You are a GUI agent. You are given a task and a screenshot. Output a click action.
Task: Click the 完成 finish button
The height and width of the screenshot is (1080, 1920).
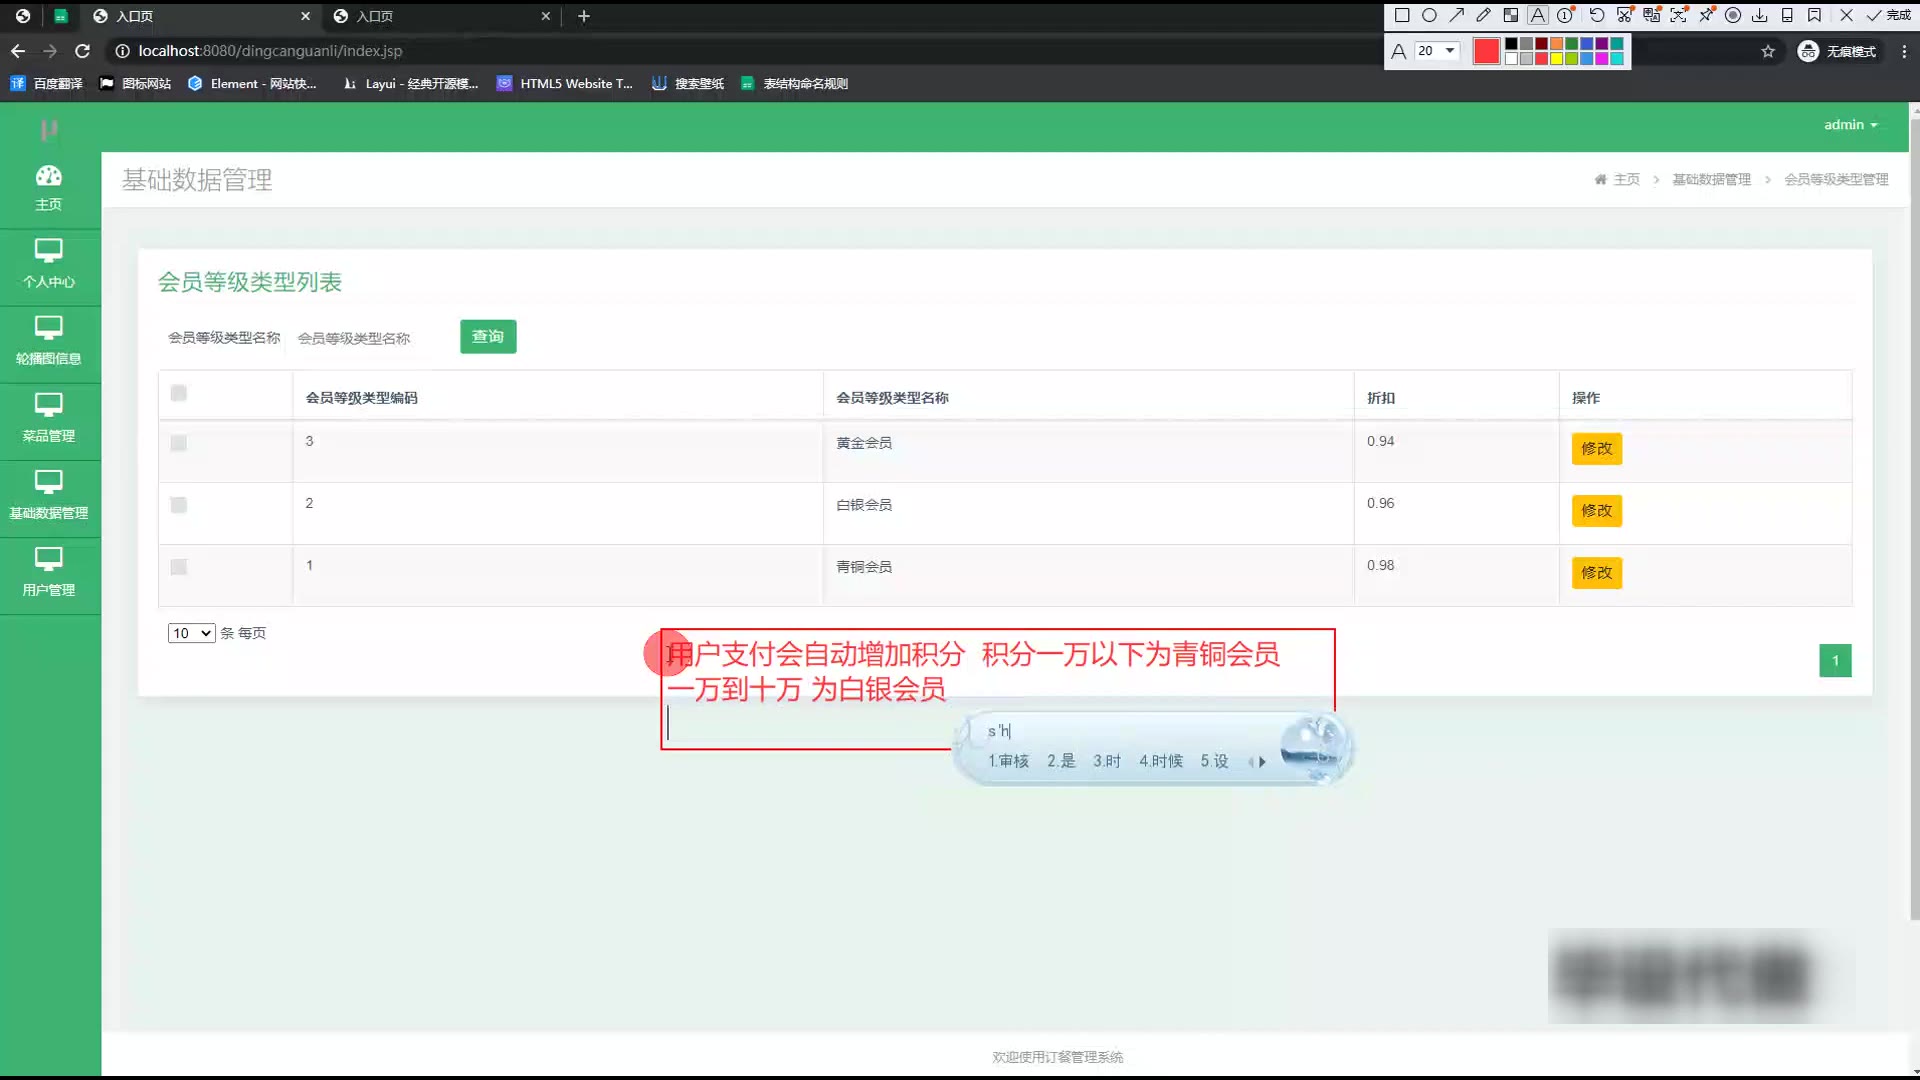(x=1889, y=15)
